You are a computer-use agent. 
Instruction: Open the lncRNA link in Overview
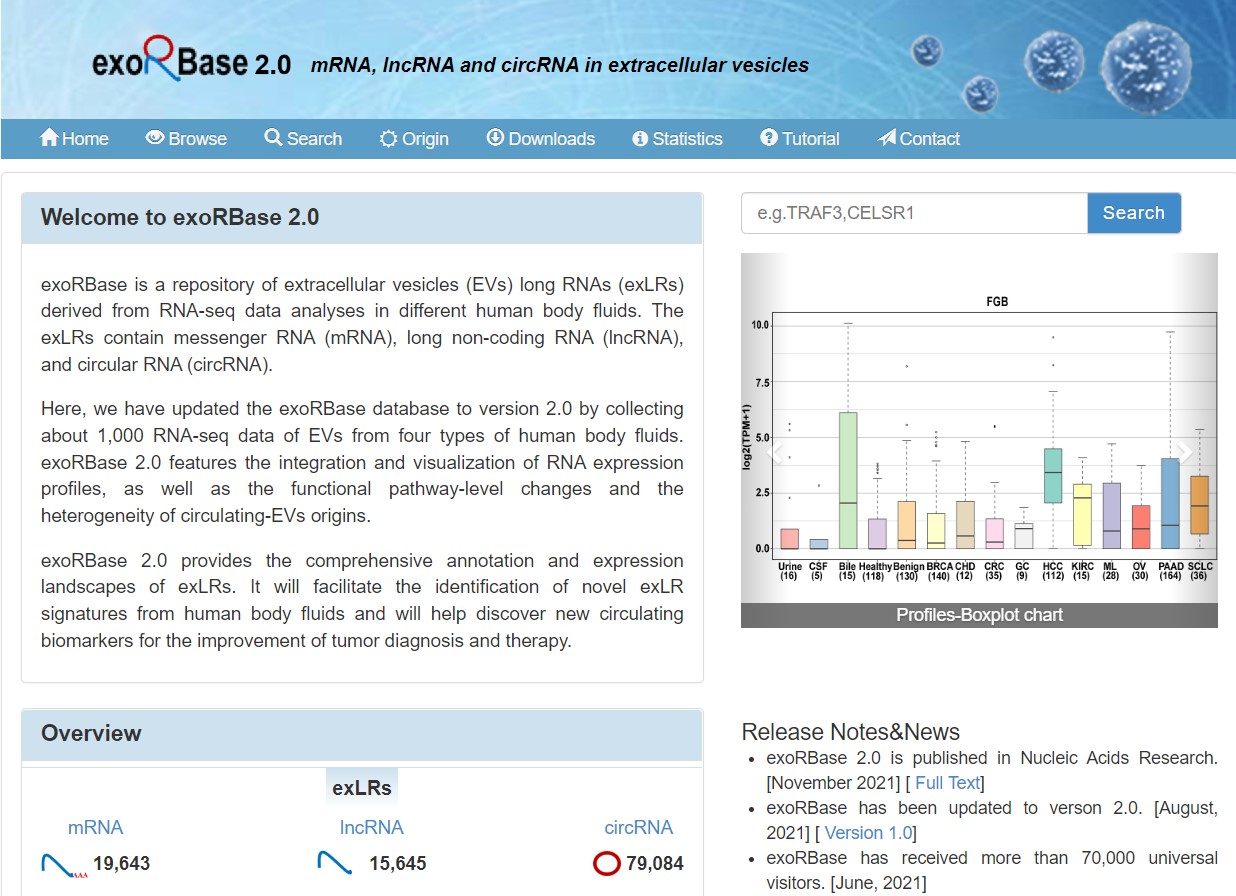click(x=372, y=828)
